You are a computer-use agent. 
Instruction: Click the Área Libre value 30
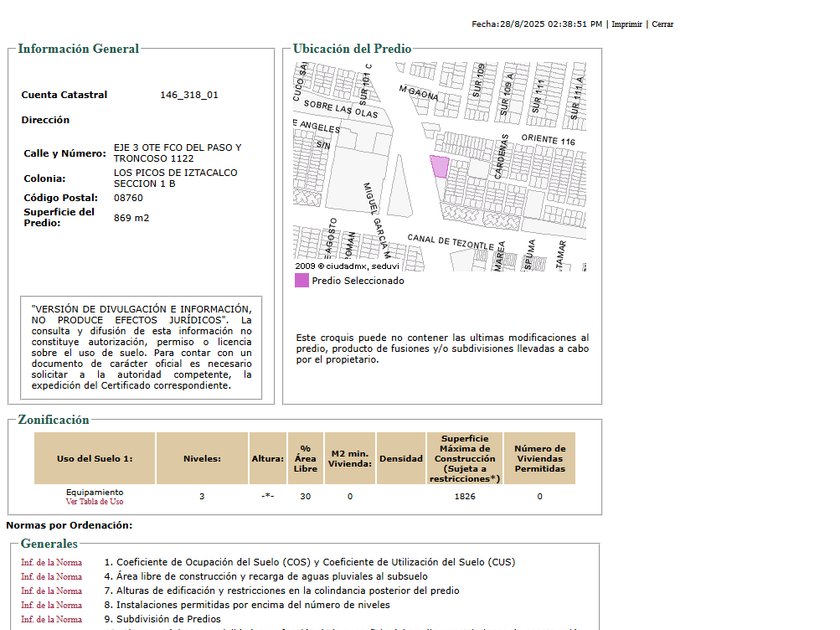click(x=305, y=497)
